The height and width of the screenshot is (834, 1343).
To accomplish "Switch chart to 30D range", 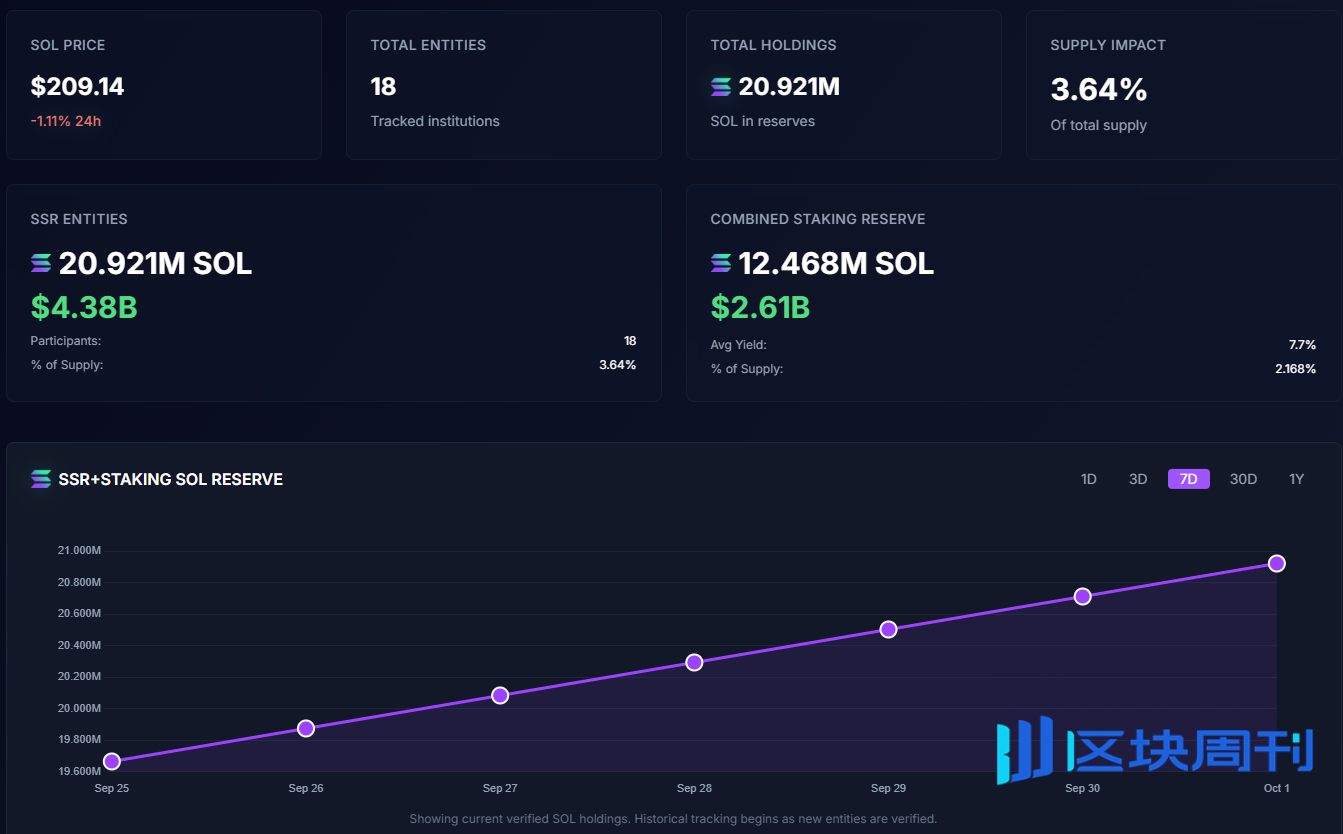I will click(1243, 479).
